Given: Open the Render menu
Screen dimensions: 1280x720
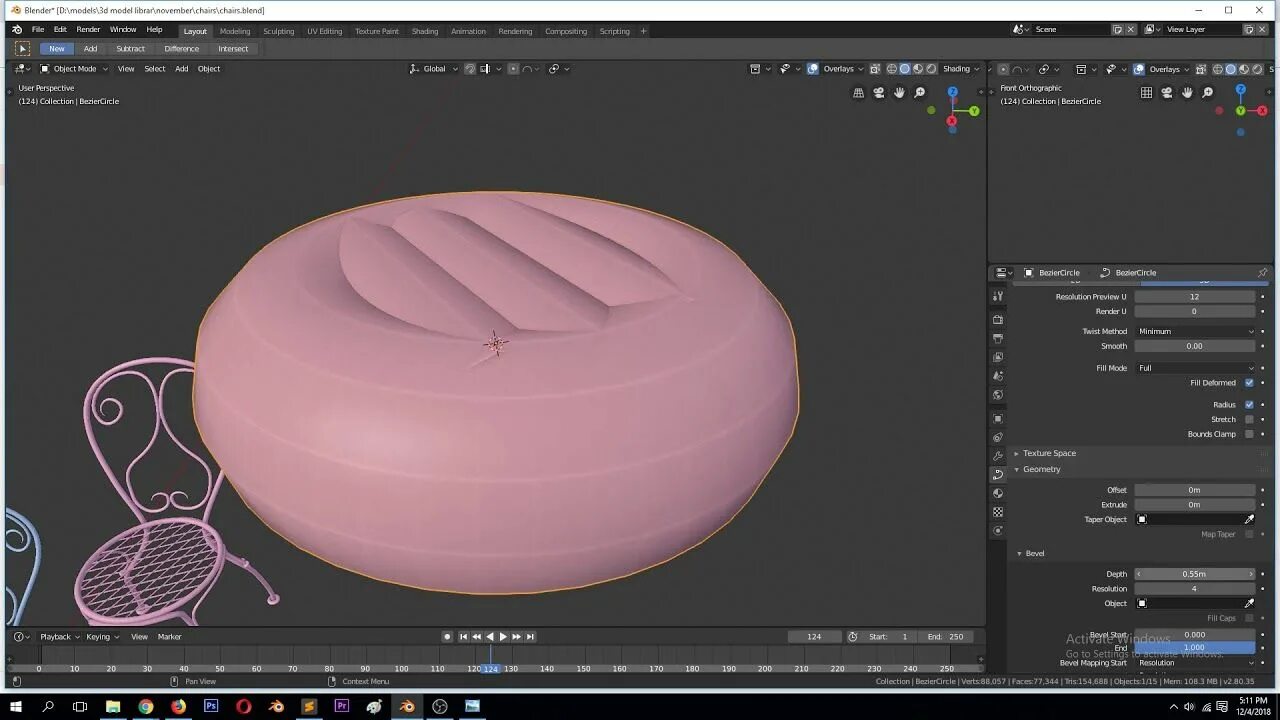Looking at the screenshot, I should (x=88, y=29).
